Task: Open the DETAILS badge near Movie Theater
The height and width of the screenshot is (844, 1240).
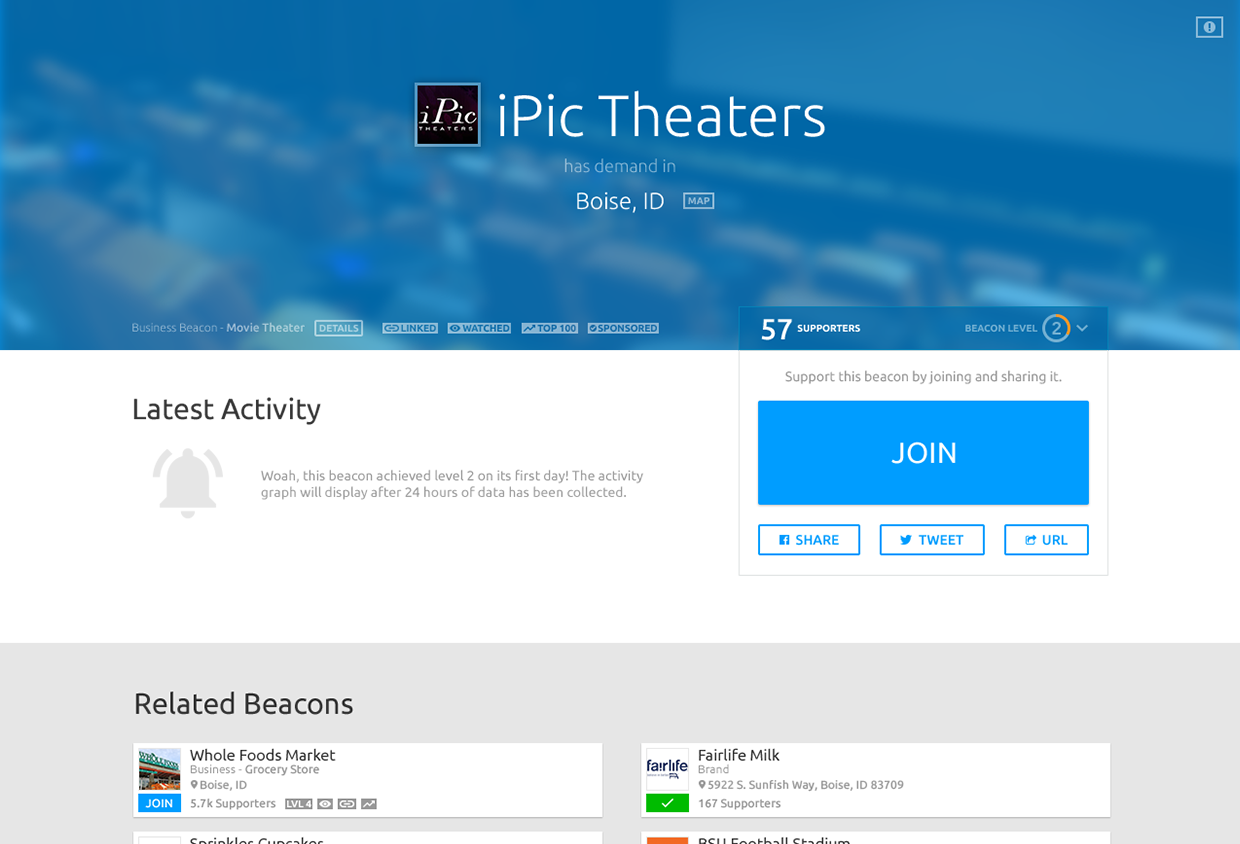Action: 338,328
